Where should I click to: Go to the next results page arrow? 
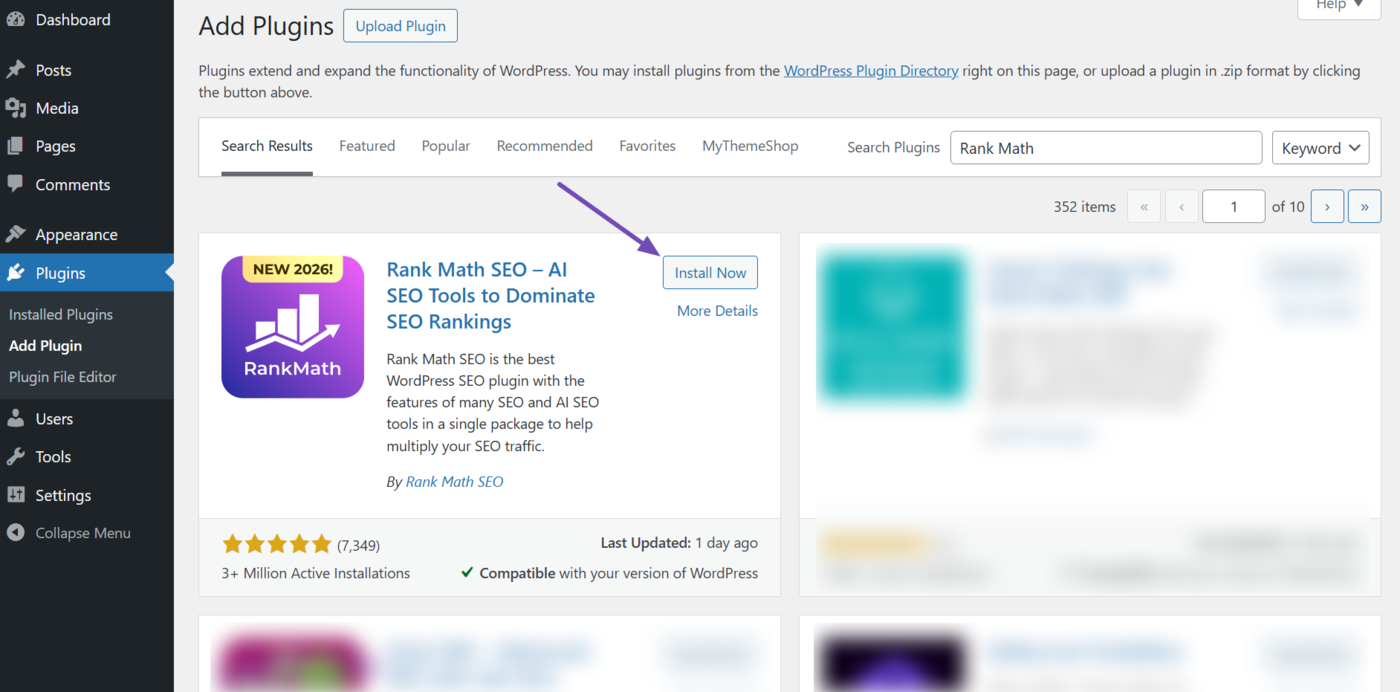tap(1327, 207)
